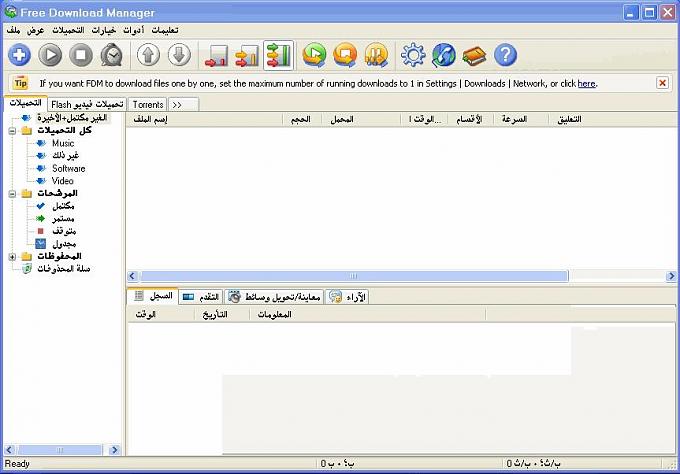Close the tip bar with red X
The width and height of the screenshot is (680, 474).
662,83
